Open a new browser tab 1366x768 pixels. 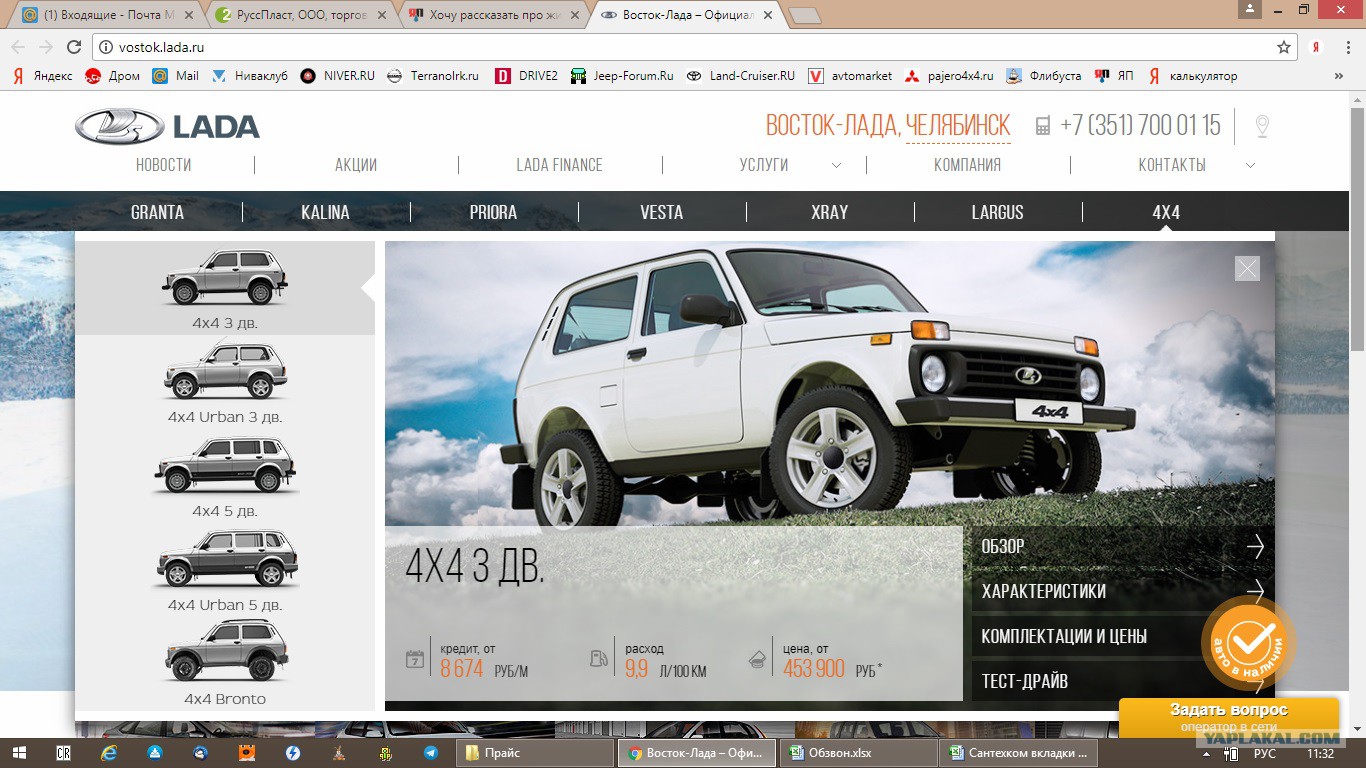pos(804,15)
